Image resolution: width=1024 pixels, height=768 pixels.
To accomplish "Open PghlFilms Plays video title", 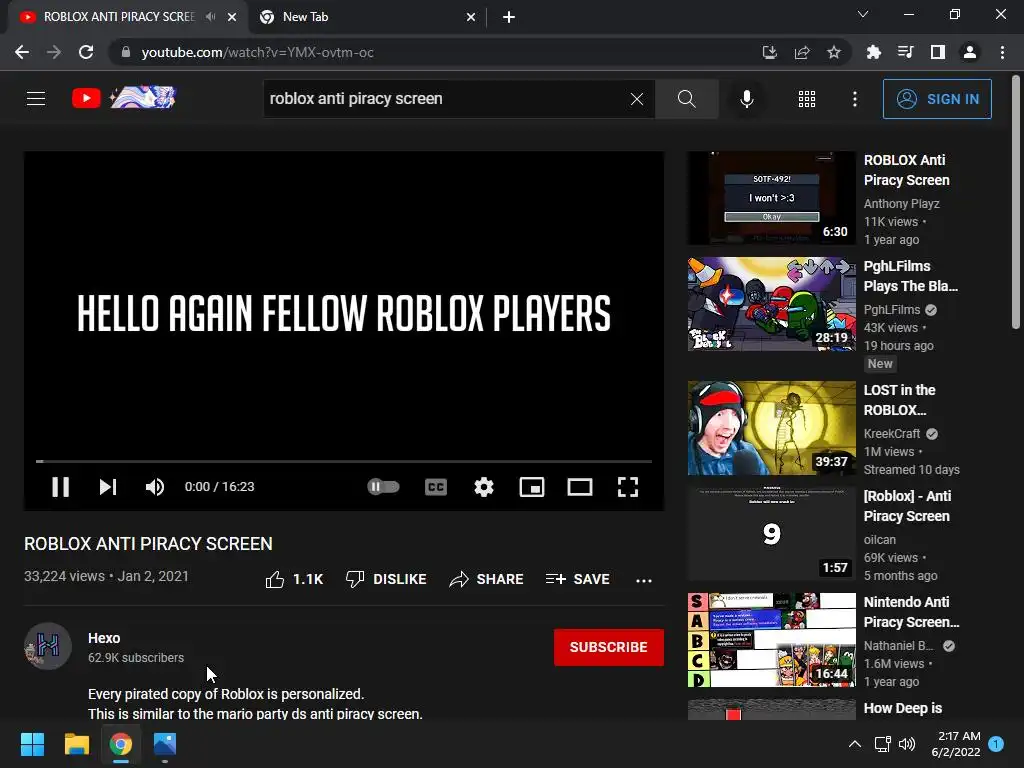I will 911,276.
